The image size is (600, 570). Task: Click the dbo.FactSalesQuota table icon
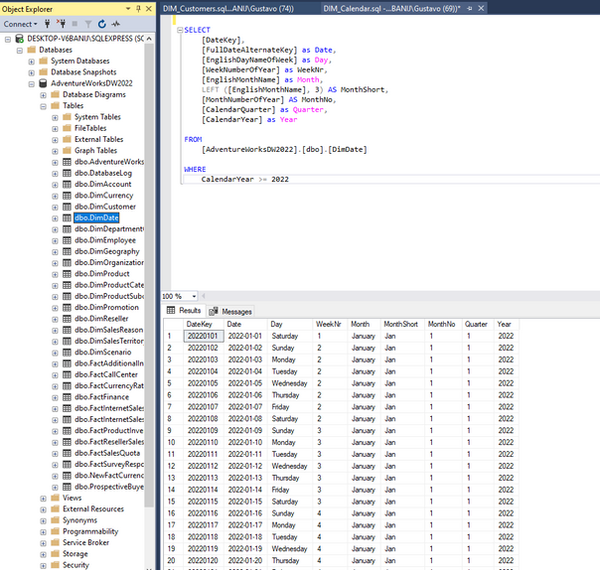point(67,453)
